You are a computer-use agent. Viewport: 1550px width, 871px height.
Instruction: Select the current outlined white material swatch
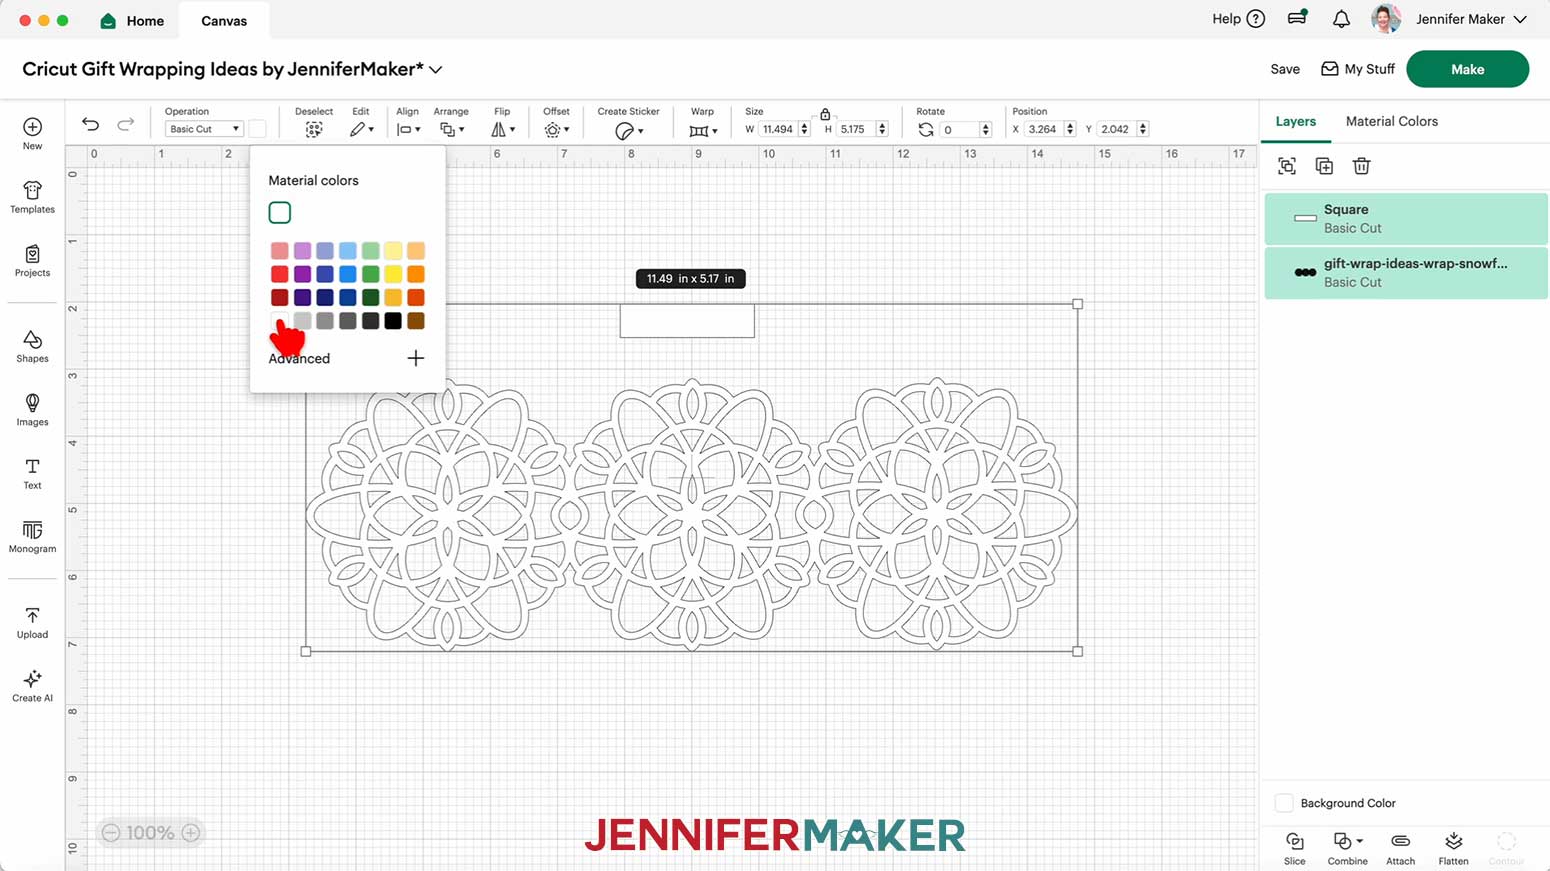point(280,212)
